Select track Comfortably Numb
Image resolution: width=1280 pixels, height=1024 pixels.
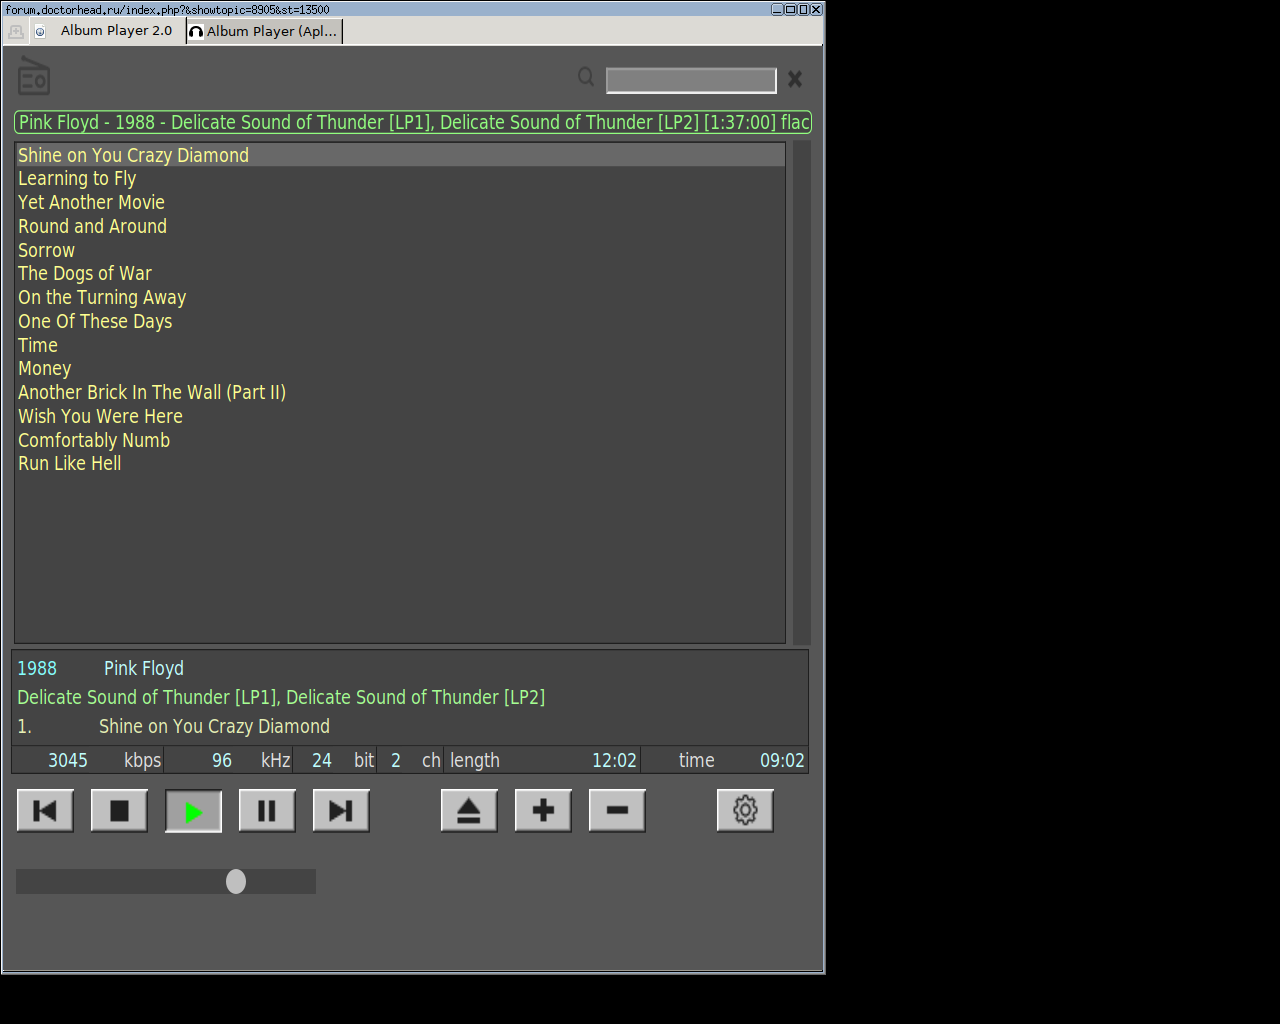coord(400,441)
